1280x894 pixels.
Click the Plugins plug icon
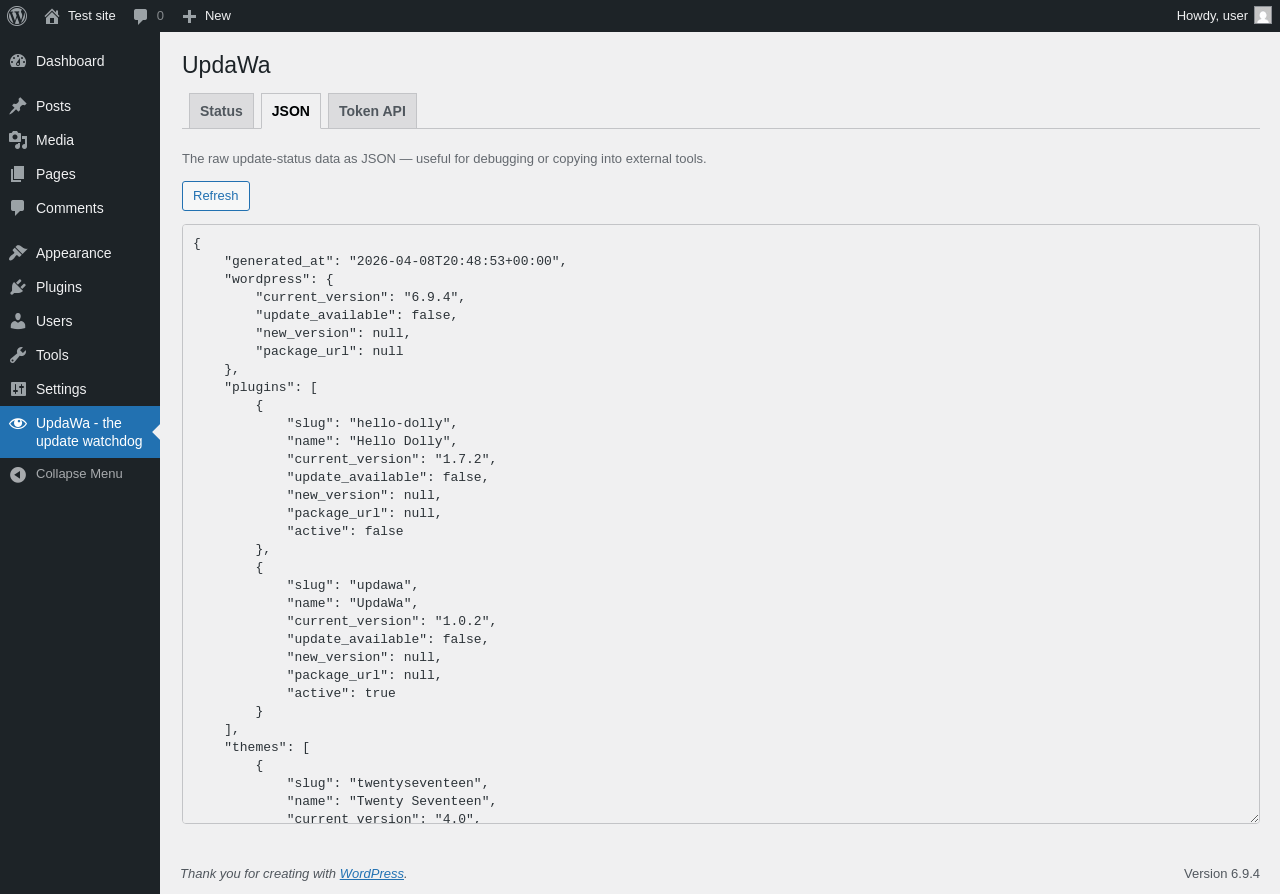click(18, 287)
